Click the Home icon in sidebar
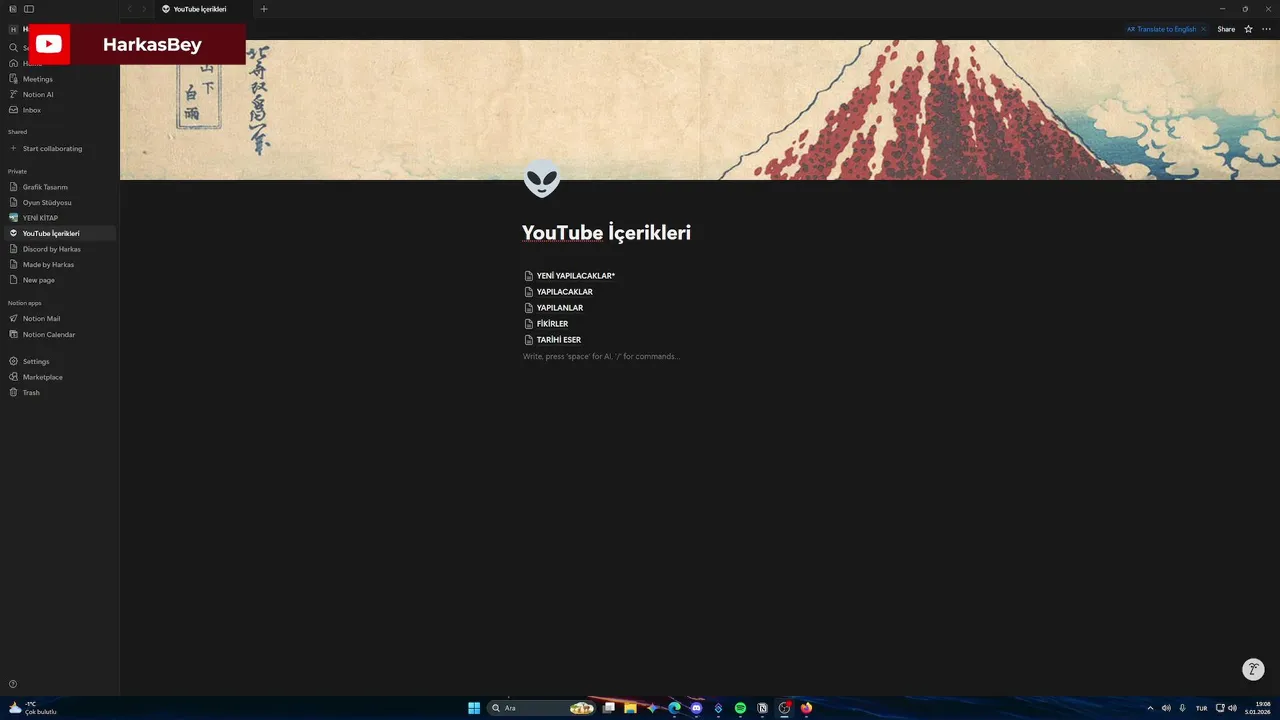 13,63
